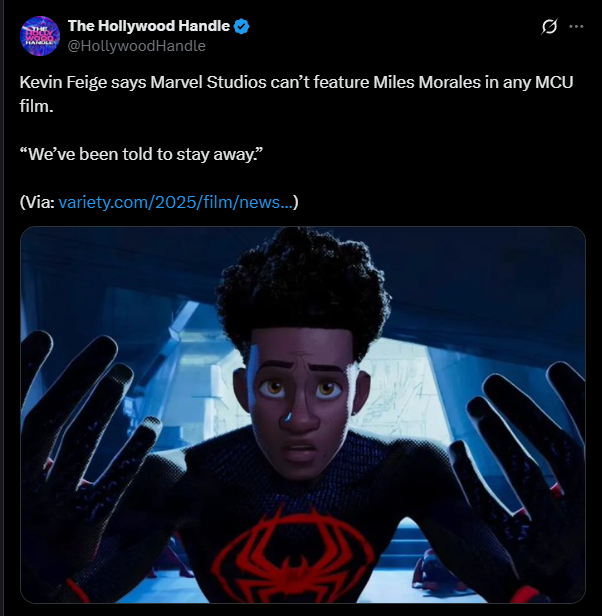Image resolution: width=602 pixels, height=616 pixels.
Task: Click the Kevin Feige tweet text
Action: pos(296,94)
